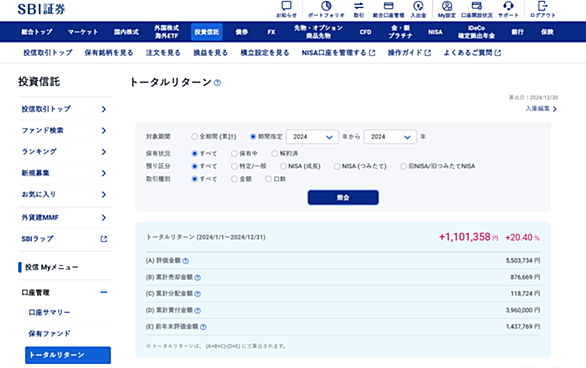Open the お知らせ notifications icon
Screen dimensions: 586x368
pyautogui.click(x=286, y=6)
